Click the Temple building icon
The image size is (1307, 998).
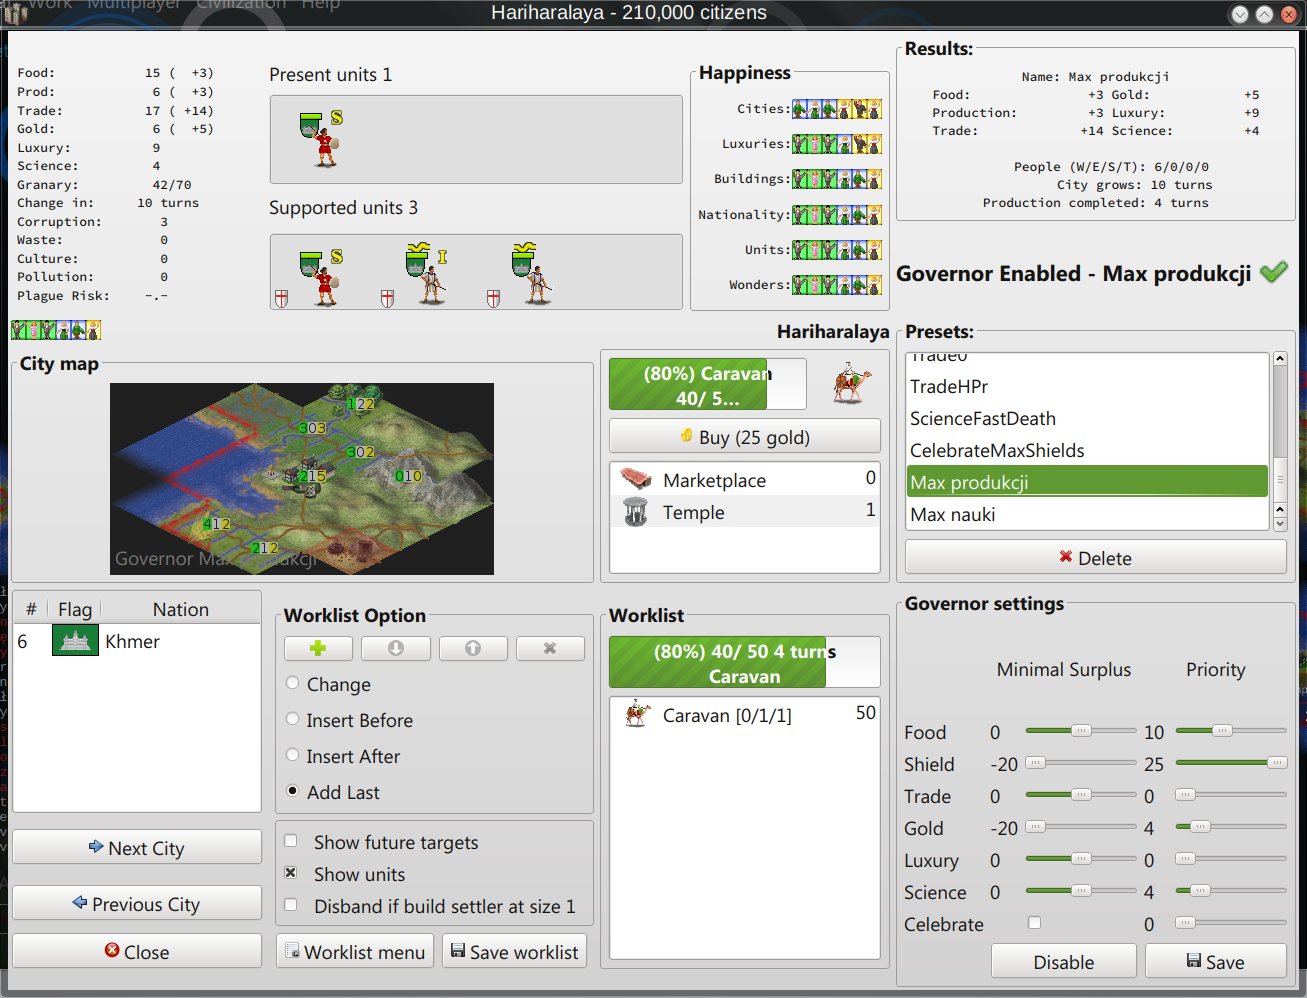click(636, 512)
